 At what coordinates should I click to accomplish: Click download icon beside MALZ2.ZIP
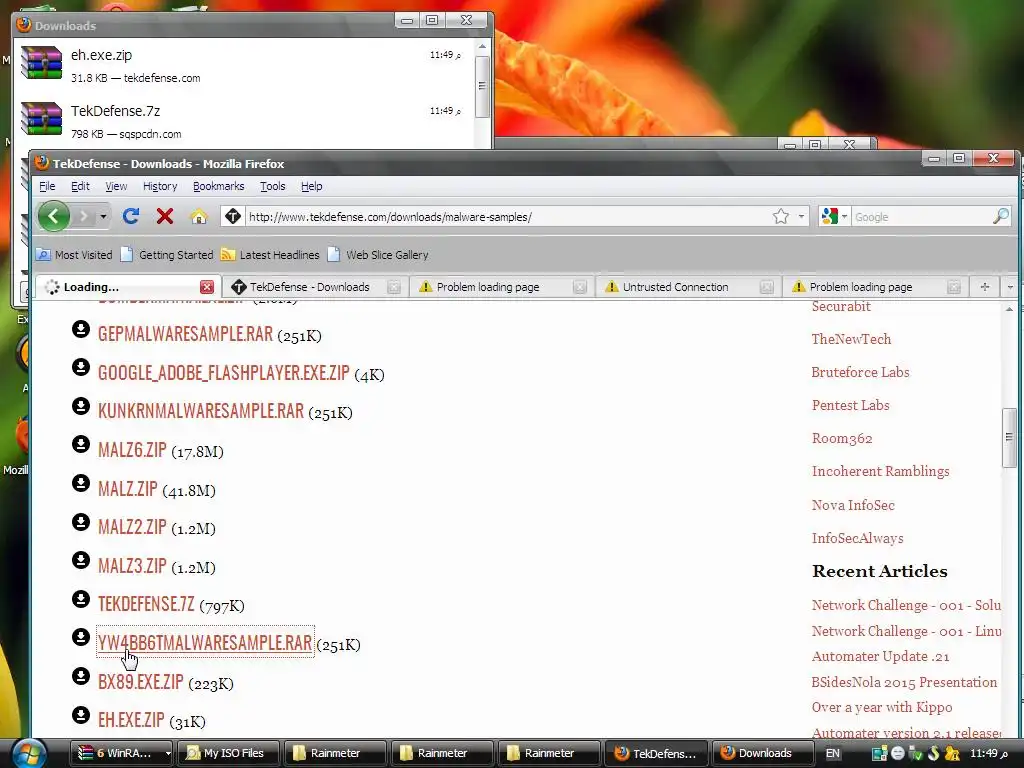81,521
